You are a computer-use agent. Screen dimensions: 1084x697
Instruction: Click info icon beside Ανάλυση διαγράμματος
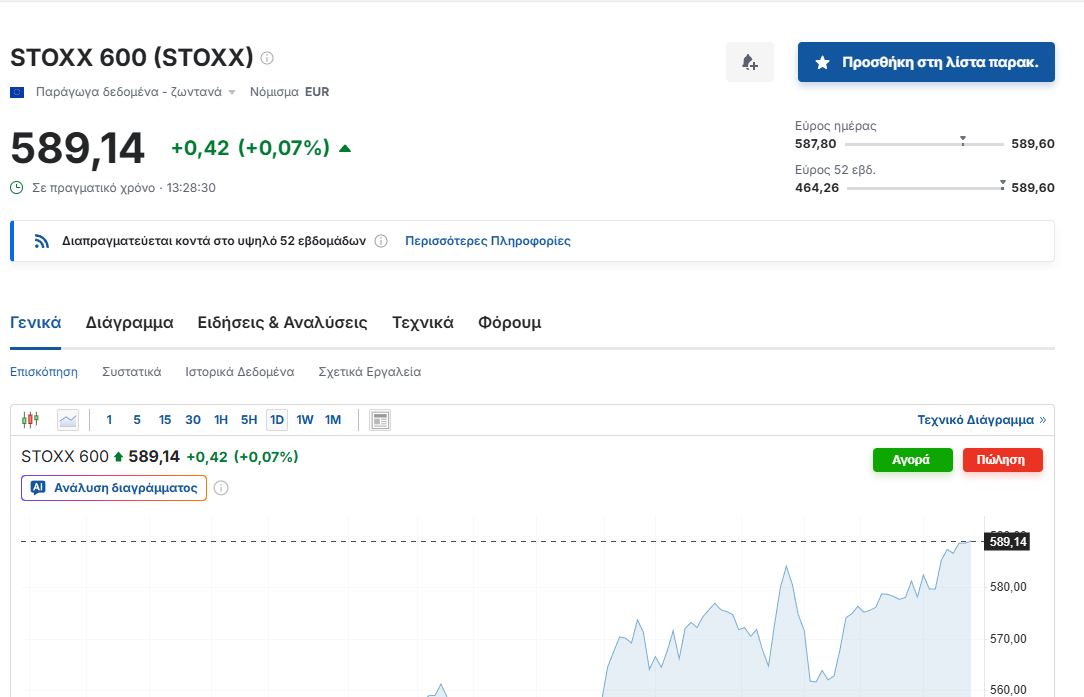click(x=221, y=488)
